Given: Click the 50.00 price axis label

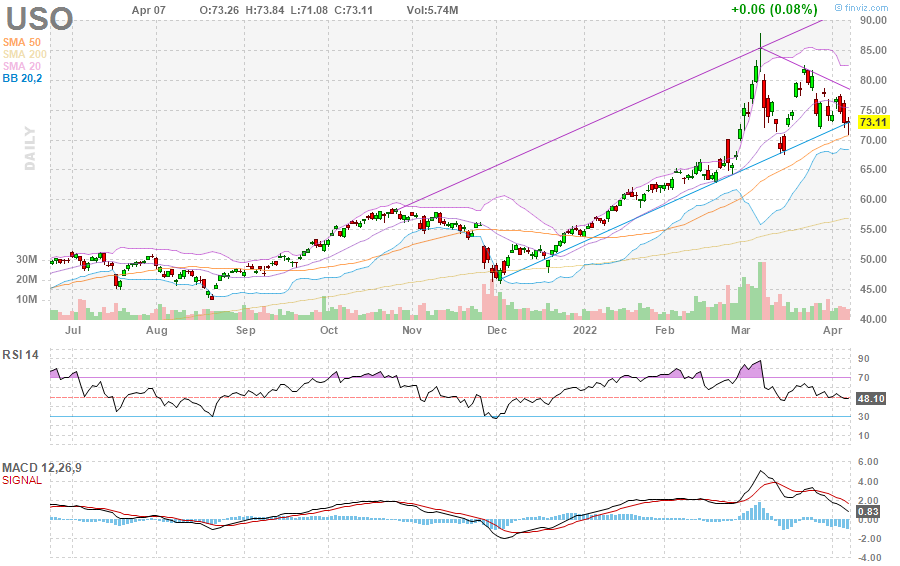Looking at the screenshot, I should [x=872, y=259].
